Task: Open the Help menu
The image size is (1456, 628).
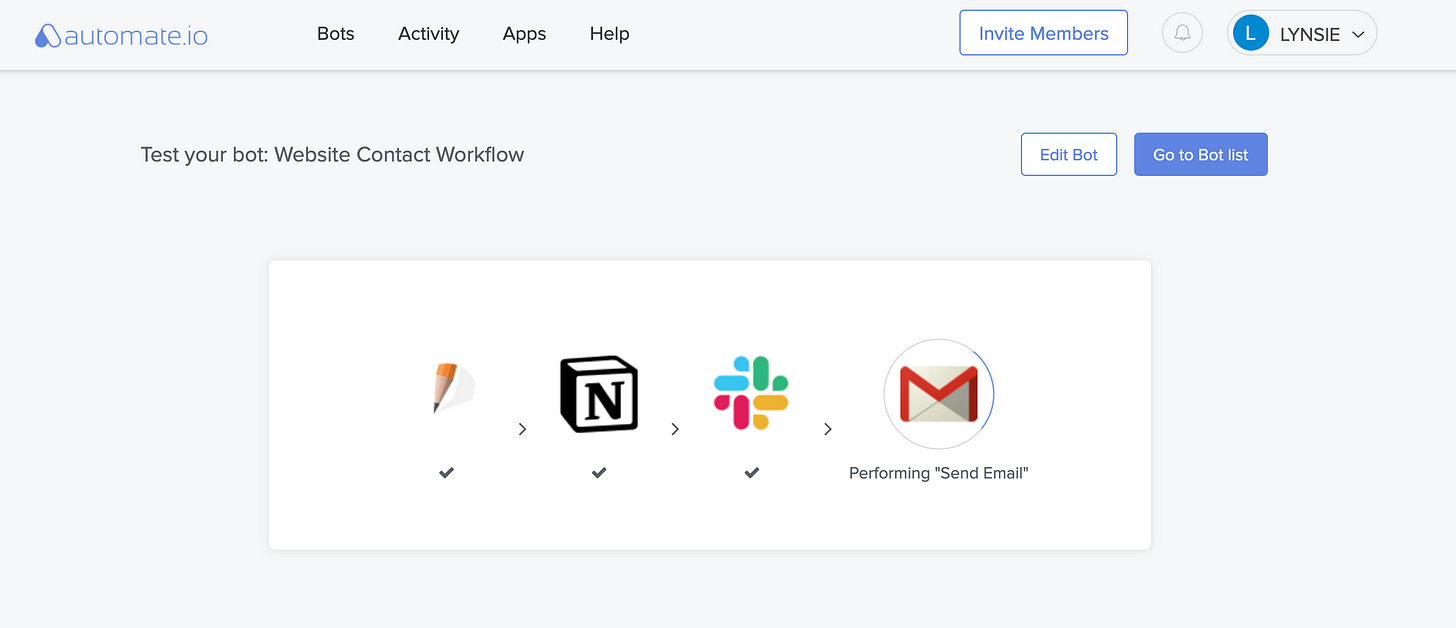Action: [609, 33]
